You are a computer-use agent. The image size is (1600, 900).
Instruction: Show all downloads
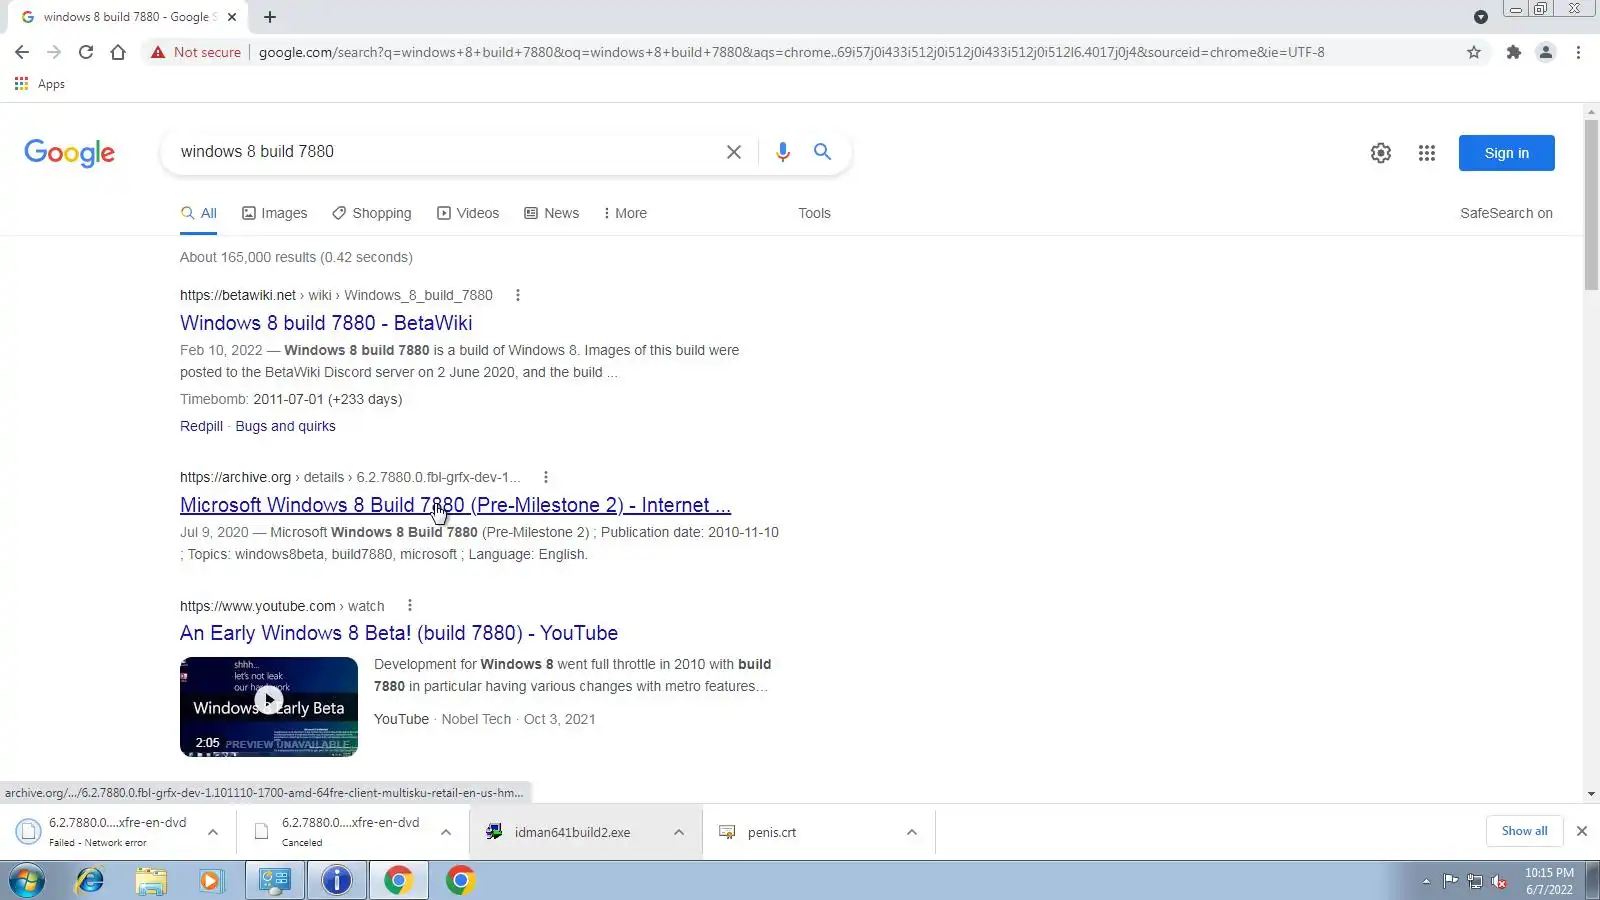coord(1524,831)
